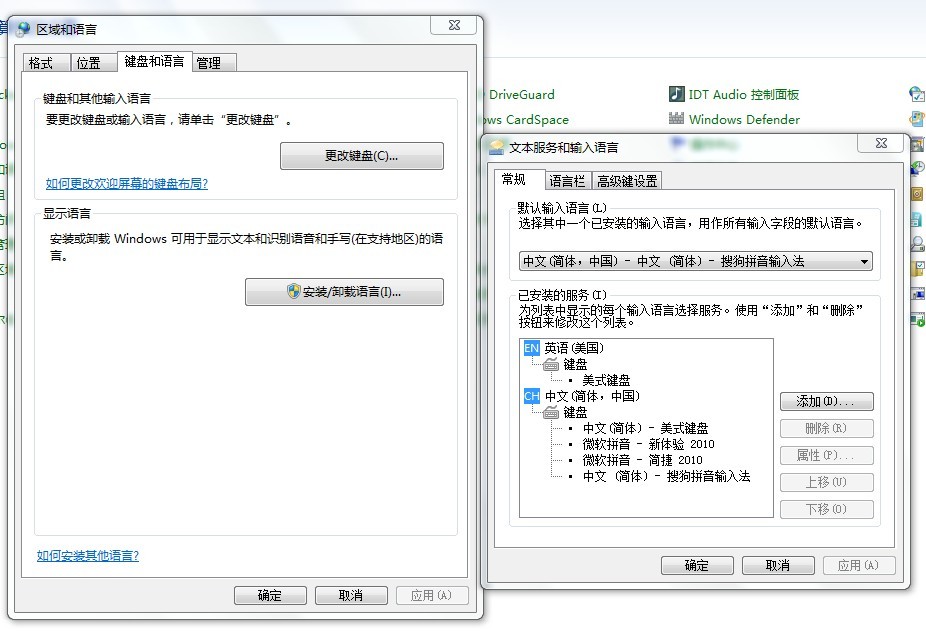Open the 管理 tab
This screenshot has height=634, width=926.
[x=215, y=63]
